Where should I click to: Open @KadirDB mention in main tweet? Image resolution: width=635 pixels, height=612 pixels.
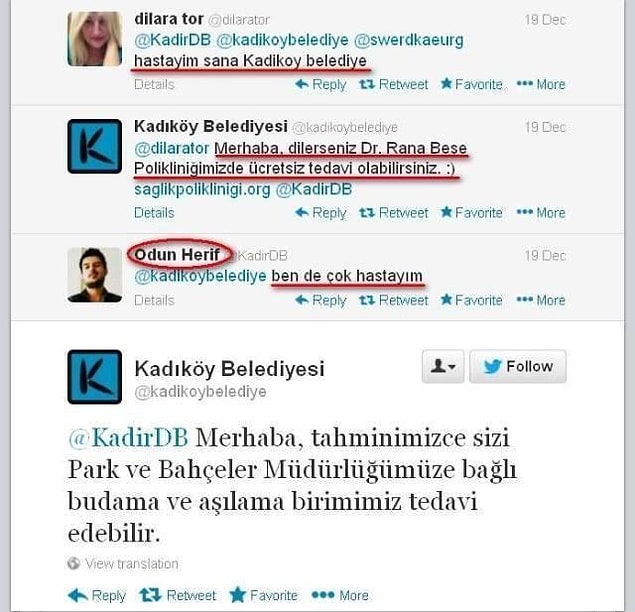point(128,438)
